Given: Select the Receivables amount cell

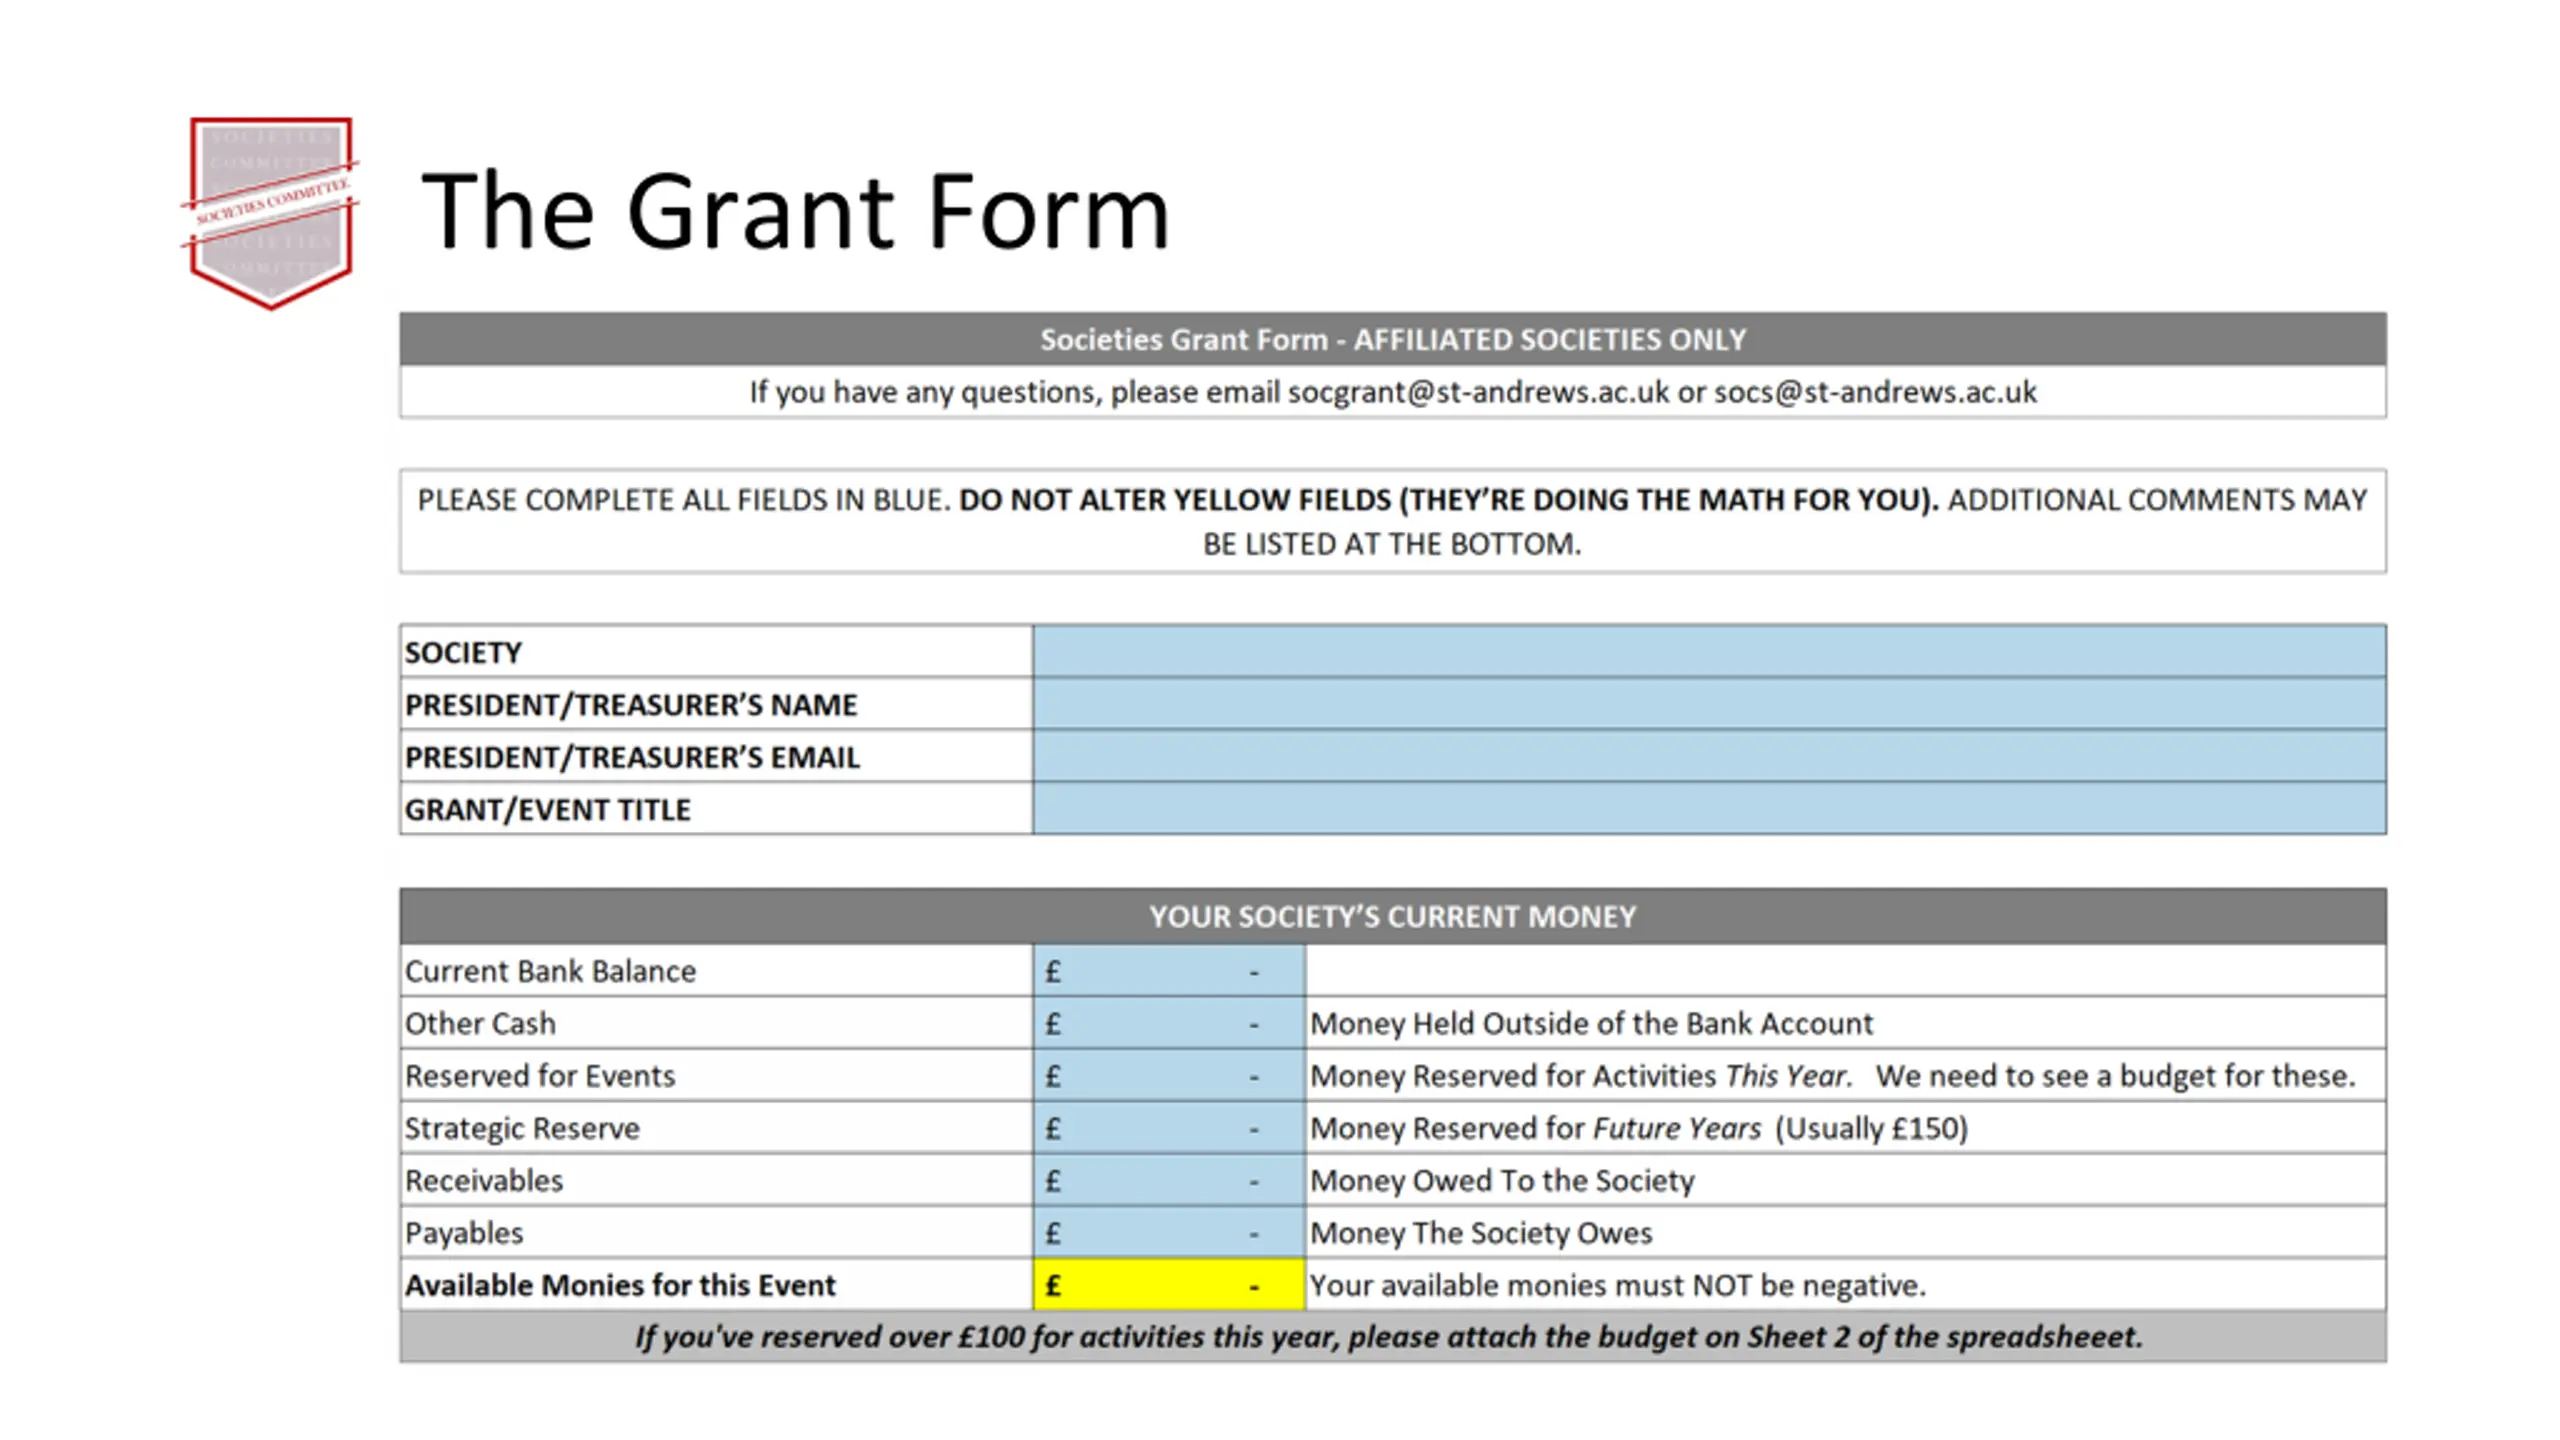Looking at the screenshot, I should (x=1169, y=1180).
